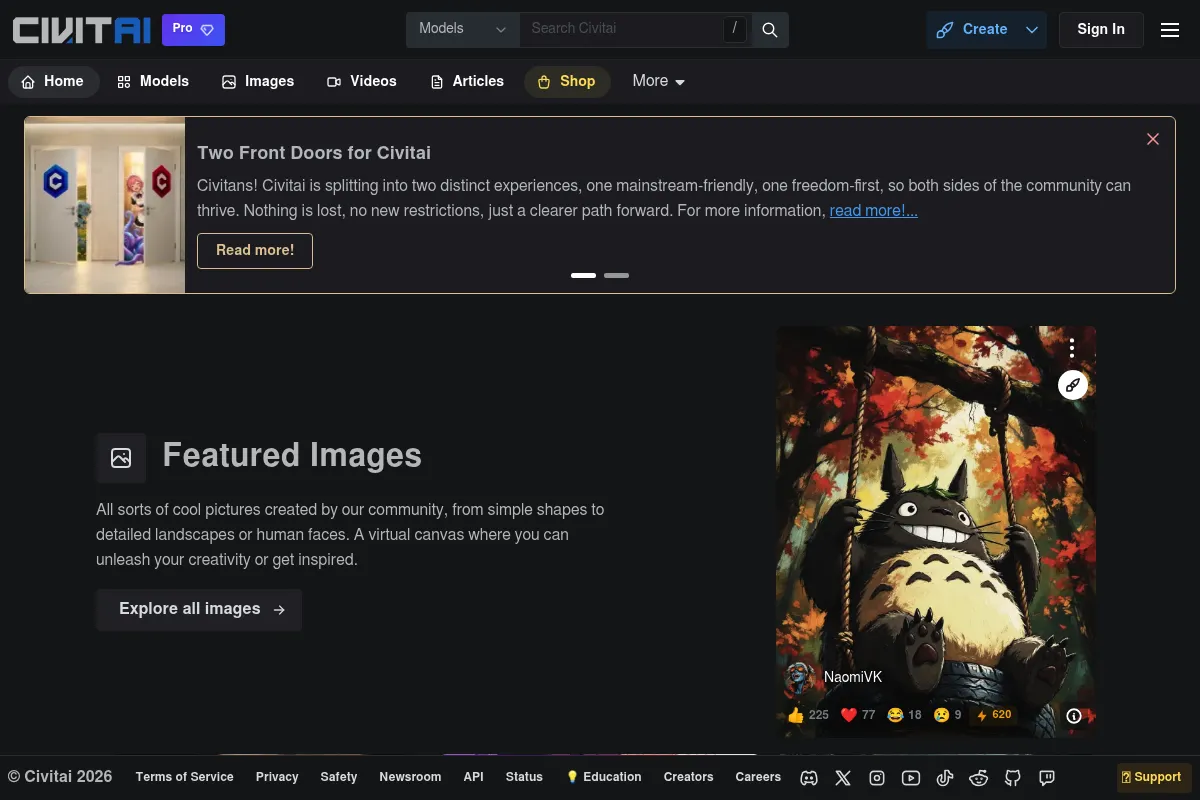This screenshot has width=1200, height=800.
Task: Open Civitai Discord server icon
Action: tap(809, 777)
